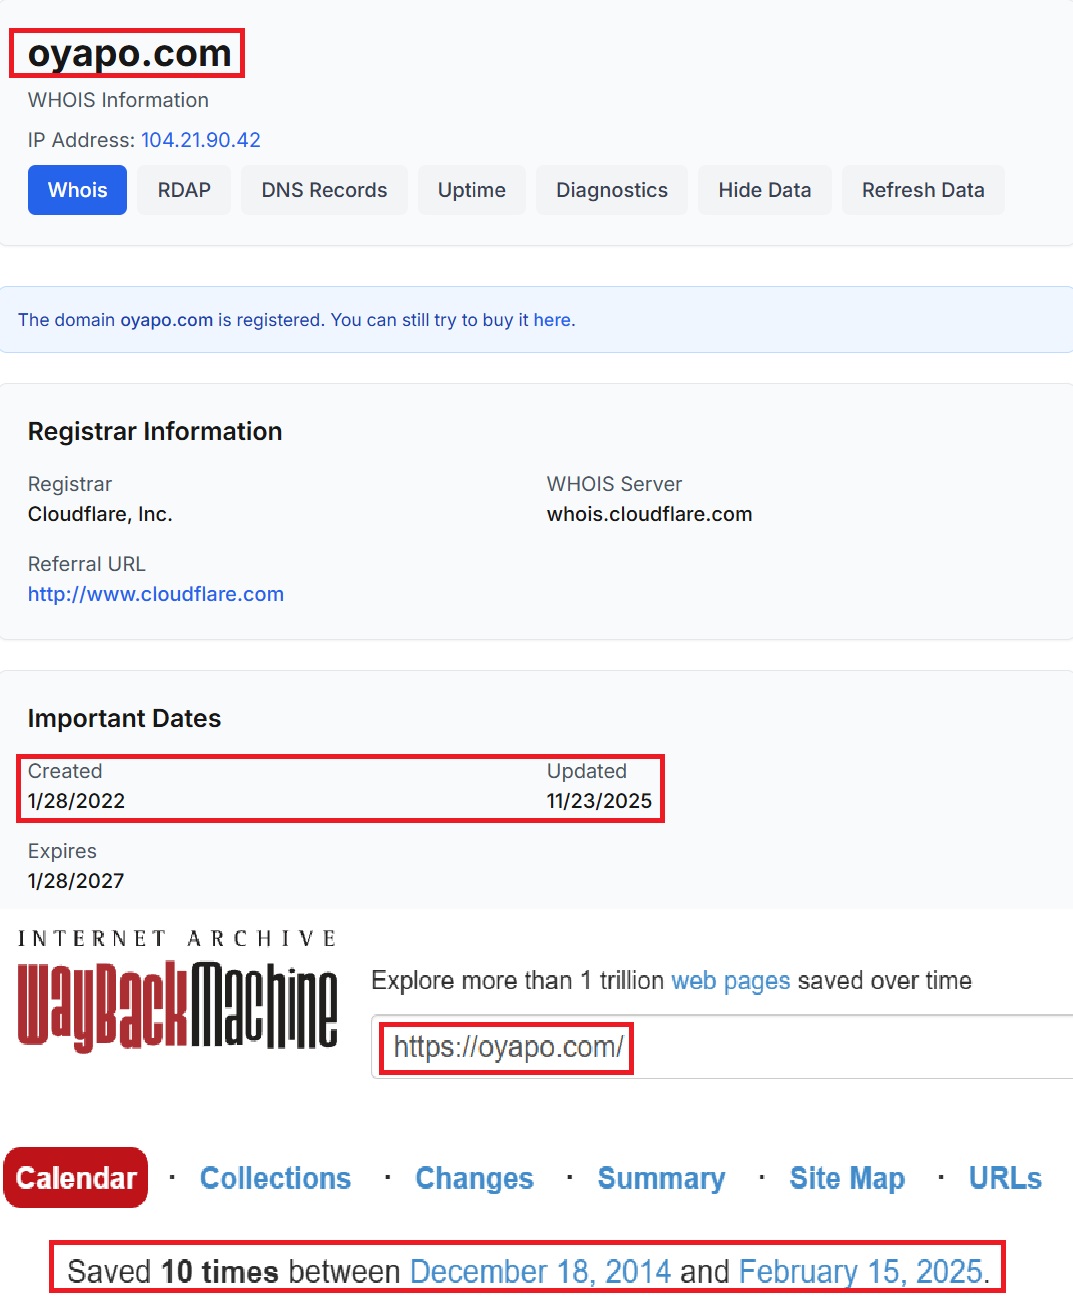This screenshot has width=1073, height=1314.
Task: Open the Diagnostics tab
Action: [x=611, y=190]
